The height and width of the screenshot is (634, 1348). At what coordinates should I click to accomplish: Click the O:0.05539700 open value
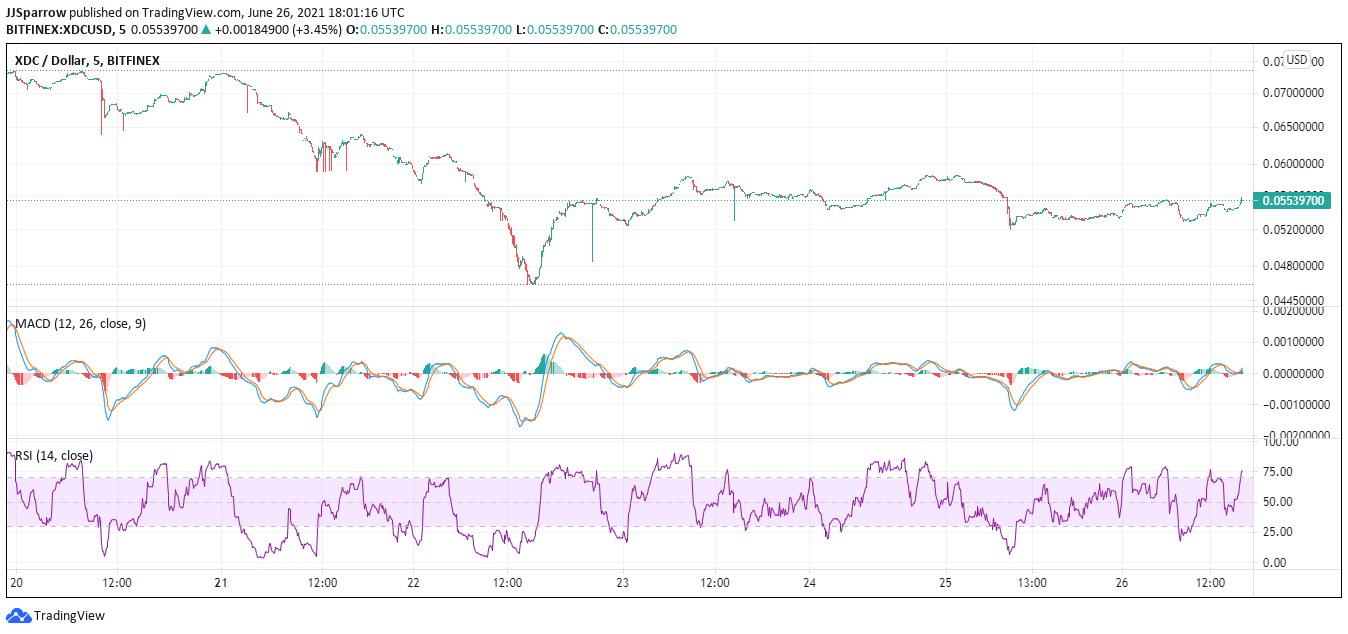[x=387, y=30]
